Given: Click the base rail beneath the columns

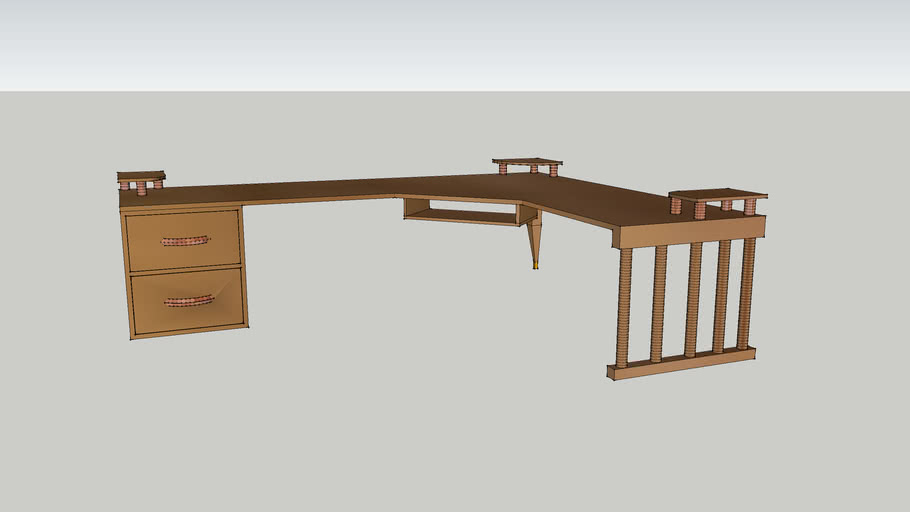Looking at the screenshot, I should [x=681, y=363].
